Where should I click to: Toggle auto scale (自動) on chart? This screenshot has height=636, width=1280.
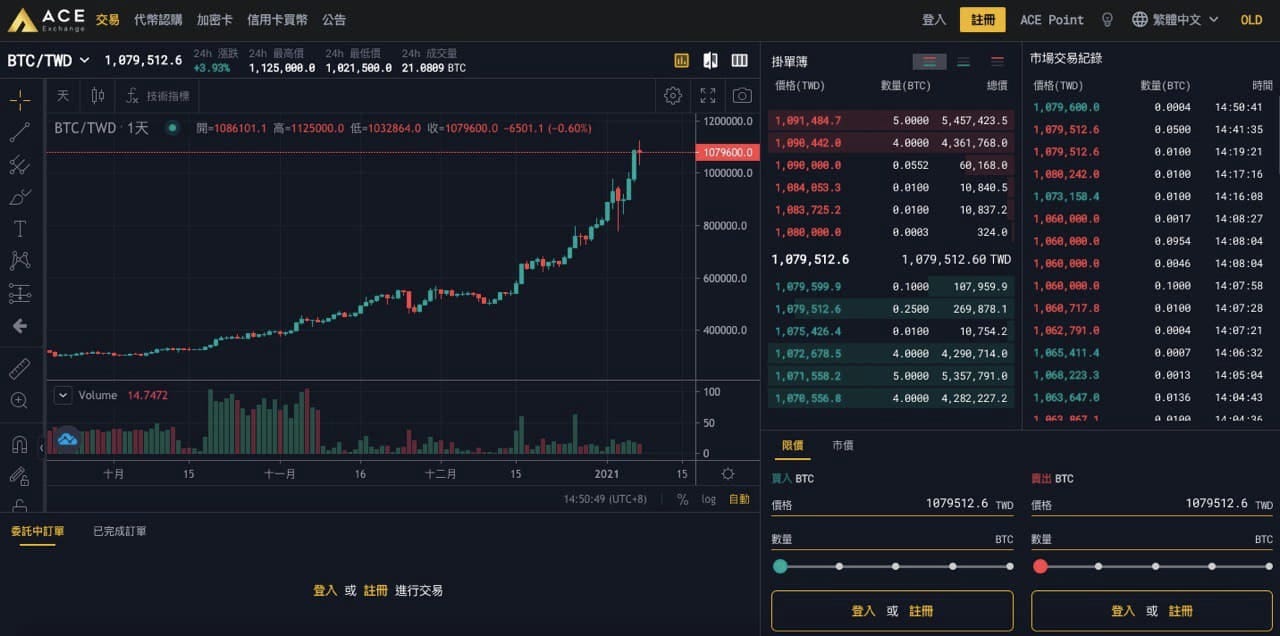[739, 499]
